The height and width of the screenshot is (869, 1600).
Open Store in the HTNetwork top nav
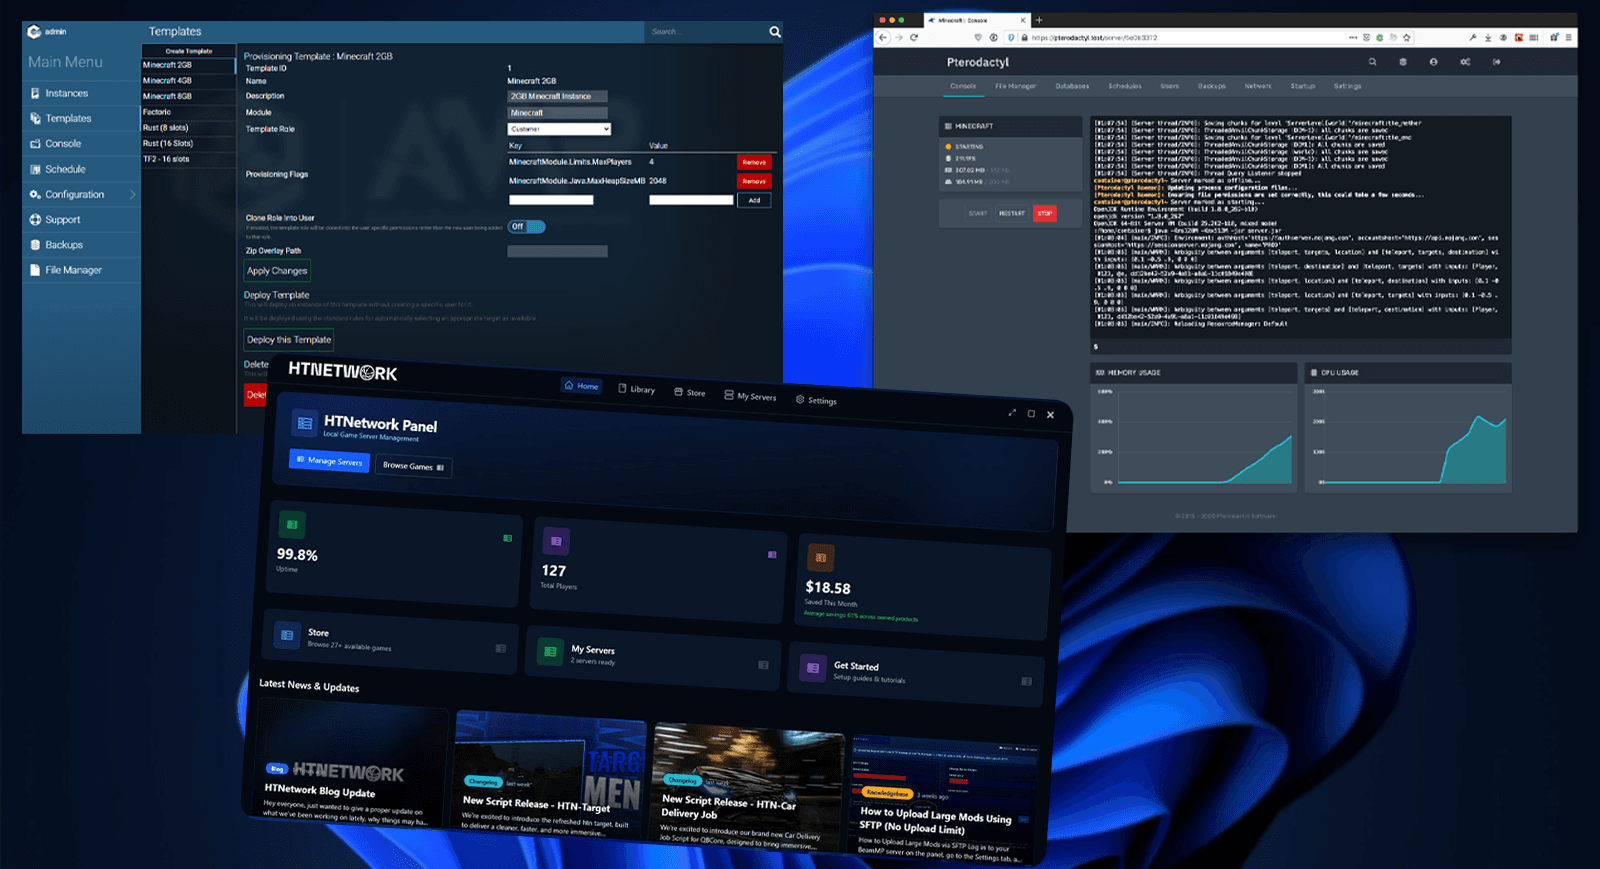coord(690,392)
